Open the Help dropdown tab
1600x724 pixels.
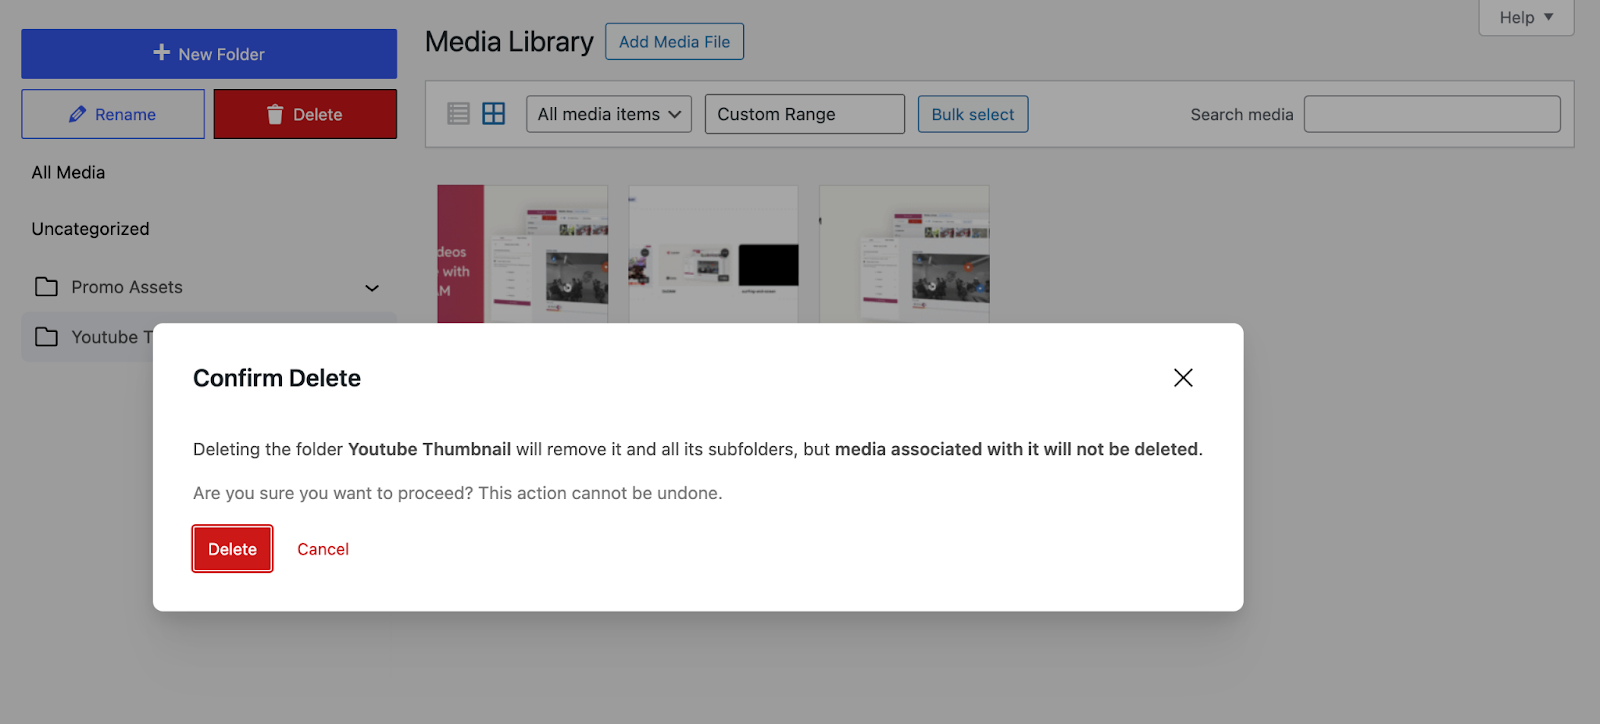point(1525,18)
